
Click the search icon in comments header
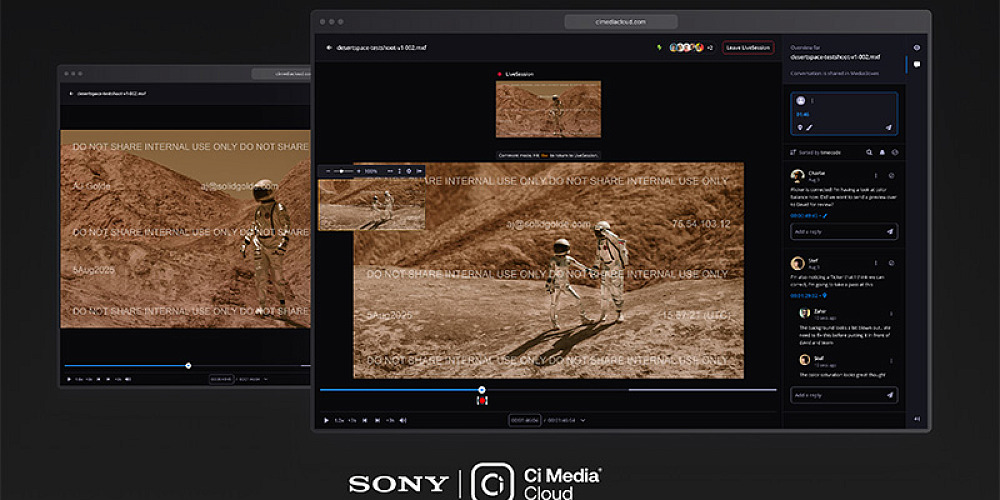point(869,152)
